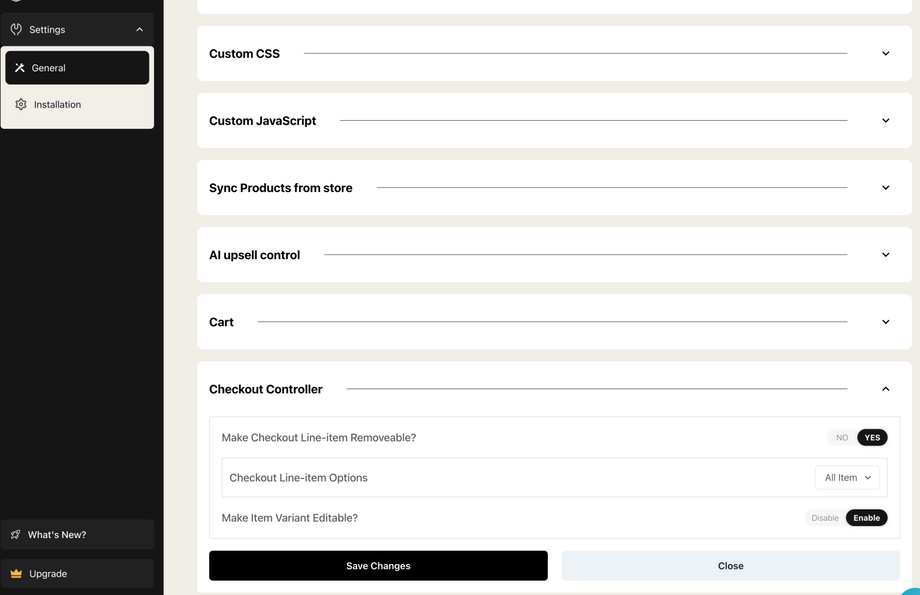Click the Settings plug icon in sidebar
This screenshot has width=920, height=595.
pos(16,30)
